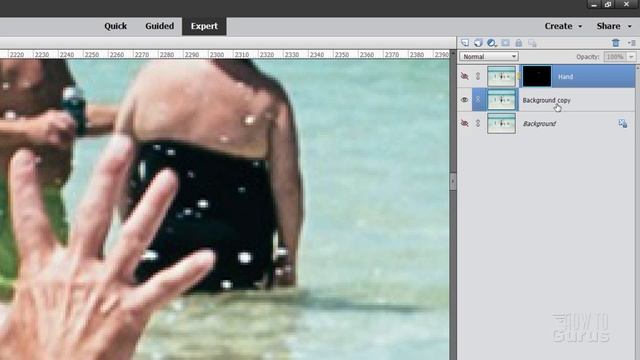Delete layer trash icon
The width and height of the screenshot is (640, 360).
click(616, 42)
